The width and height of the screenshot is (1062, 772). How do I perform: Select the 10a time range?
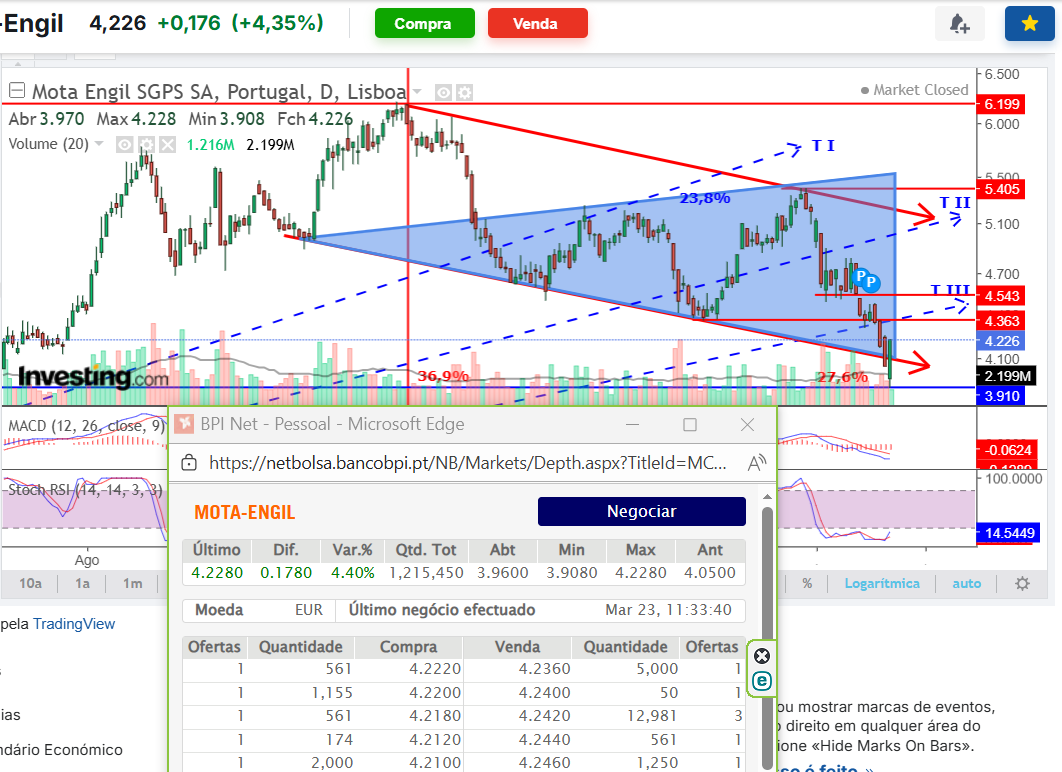[x=30, y=583]
